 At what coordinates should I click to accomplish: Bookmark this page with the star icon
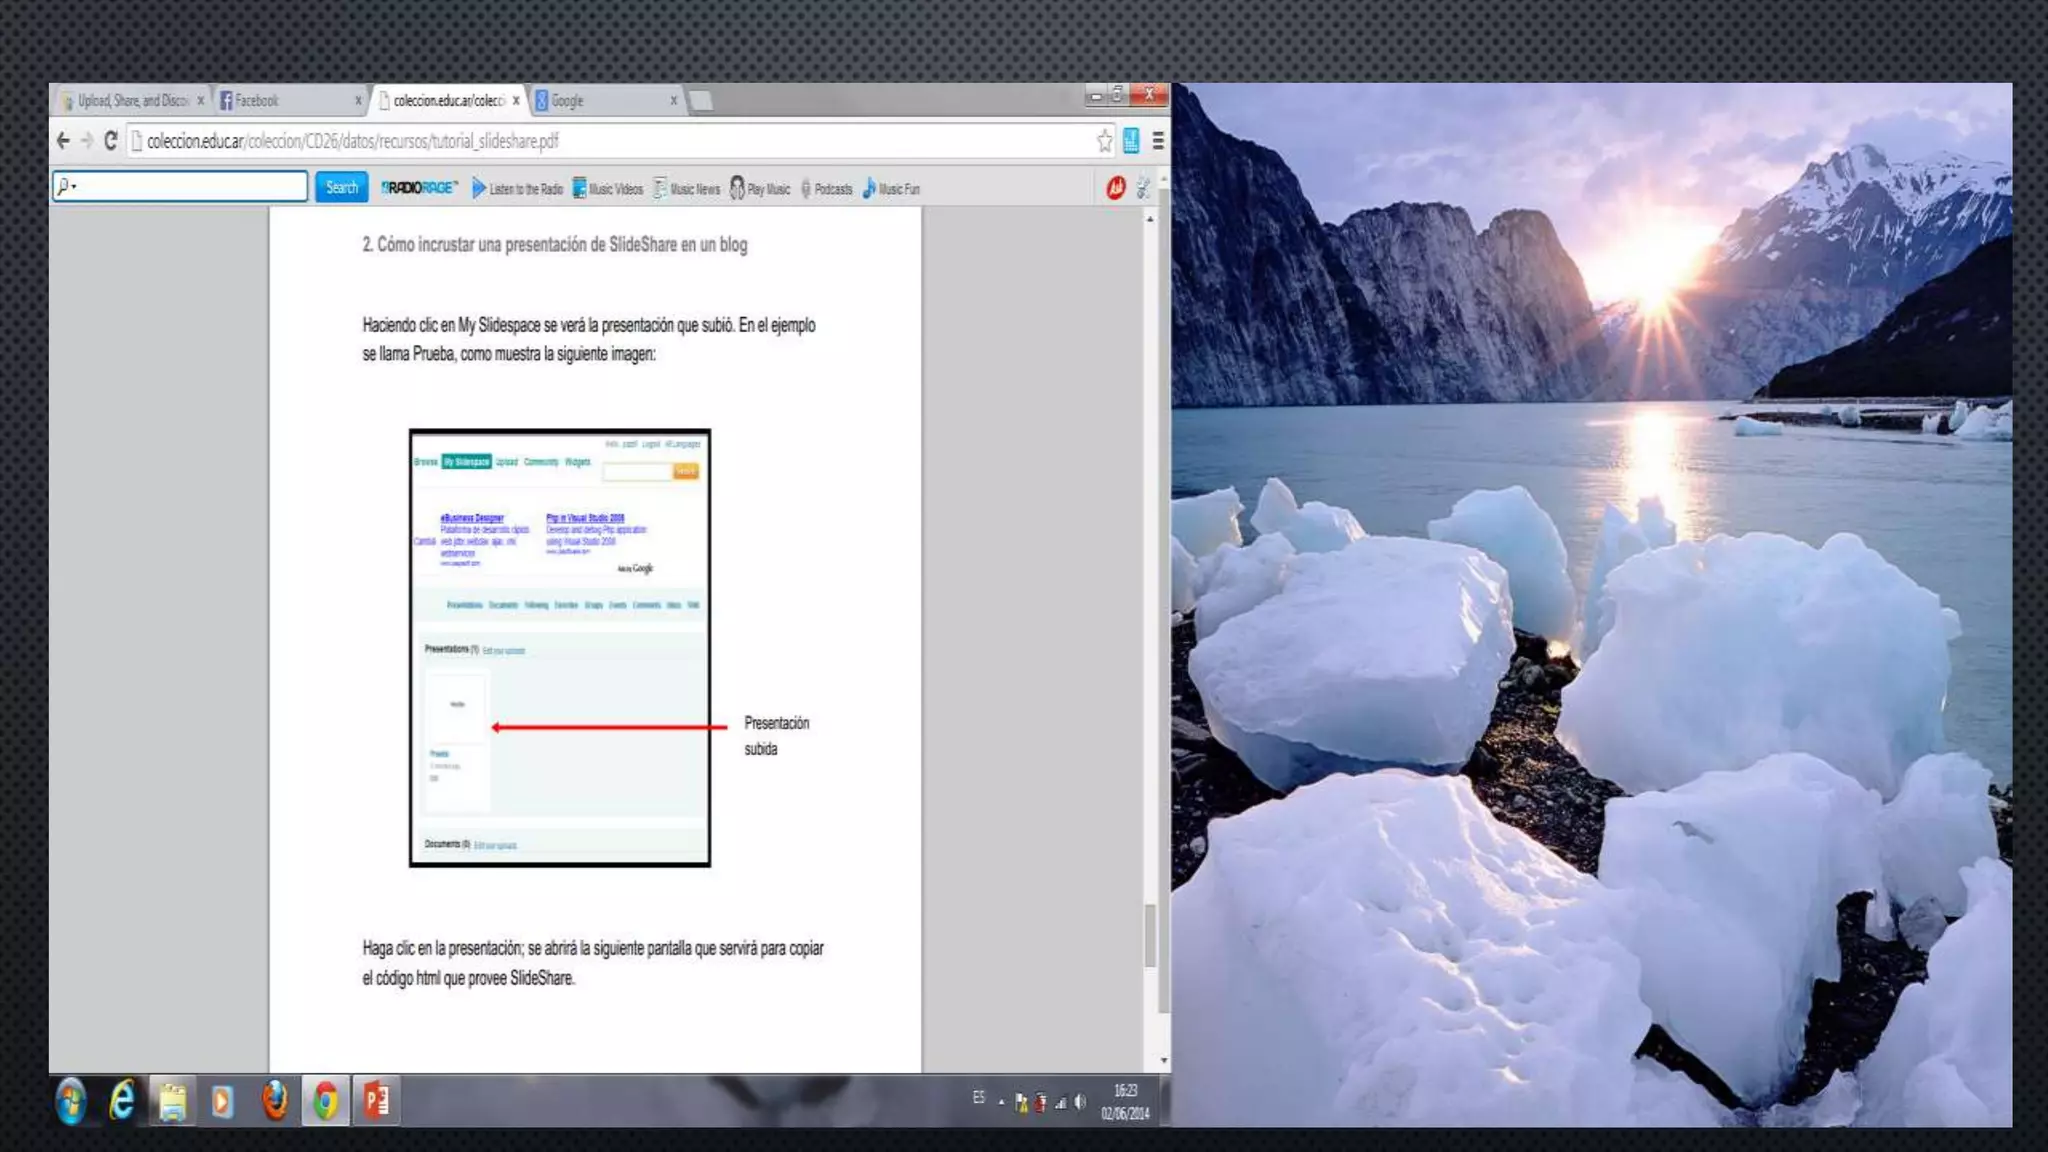[1104, 141]
